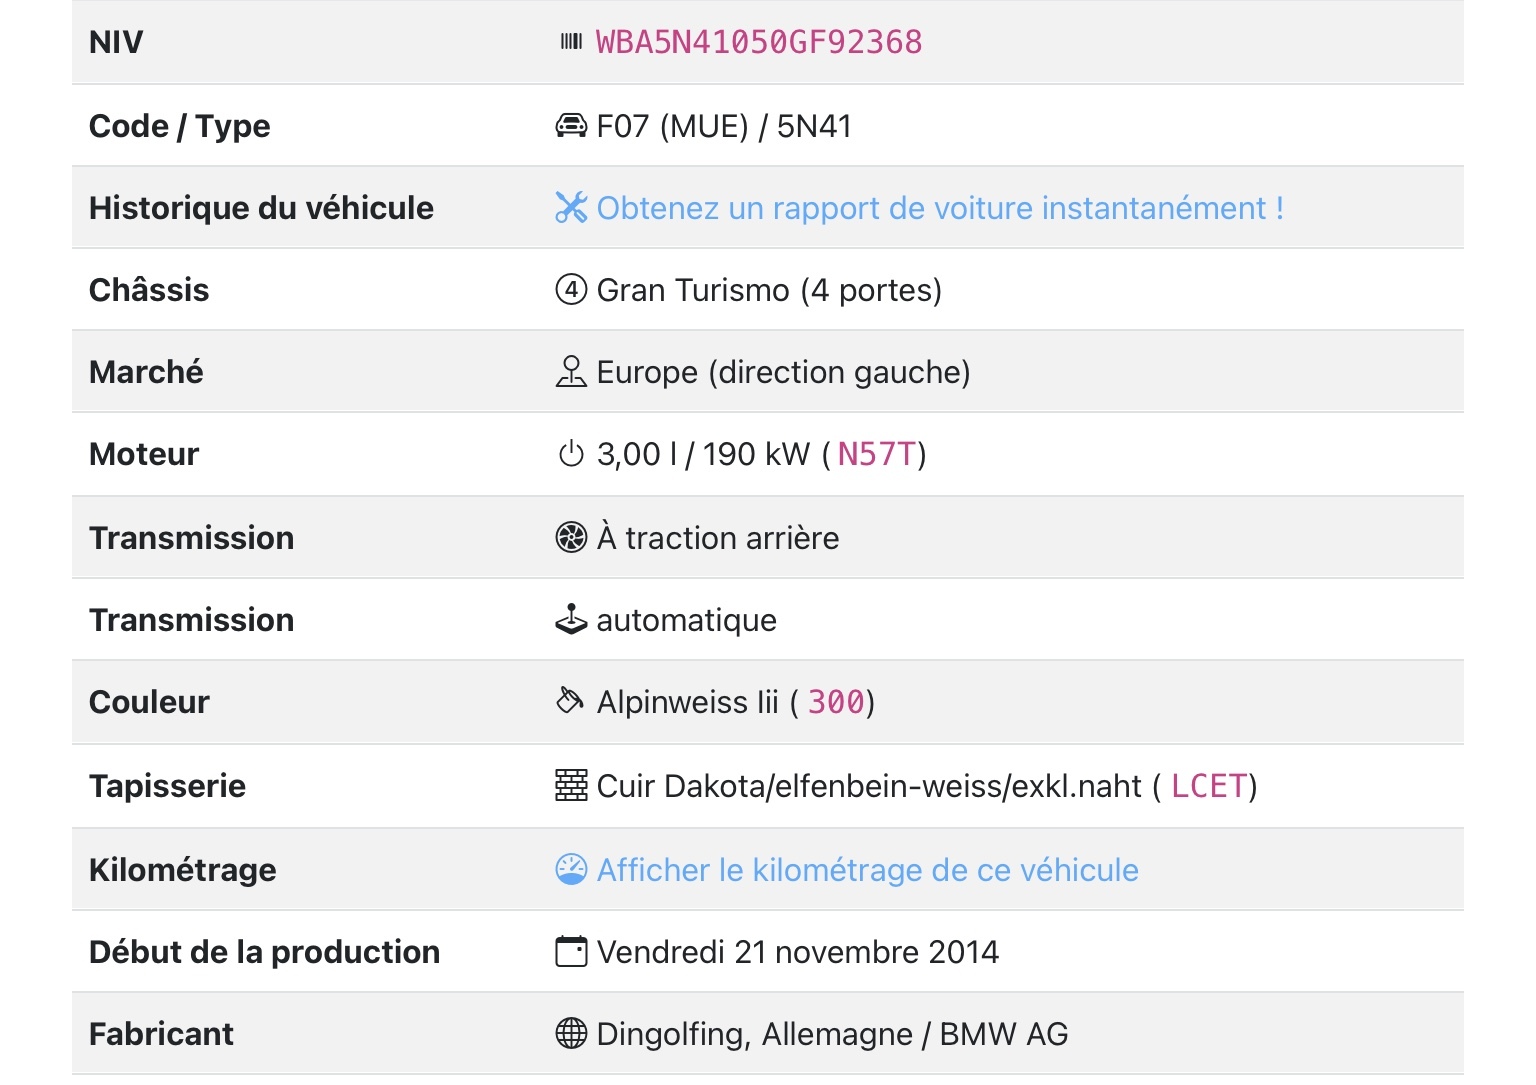The image size is (1536, 1085).
Task: Click the odometer gauge icon in Kilométrage row
Action: click(571, 869)
